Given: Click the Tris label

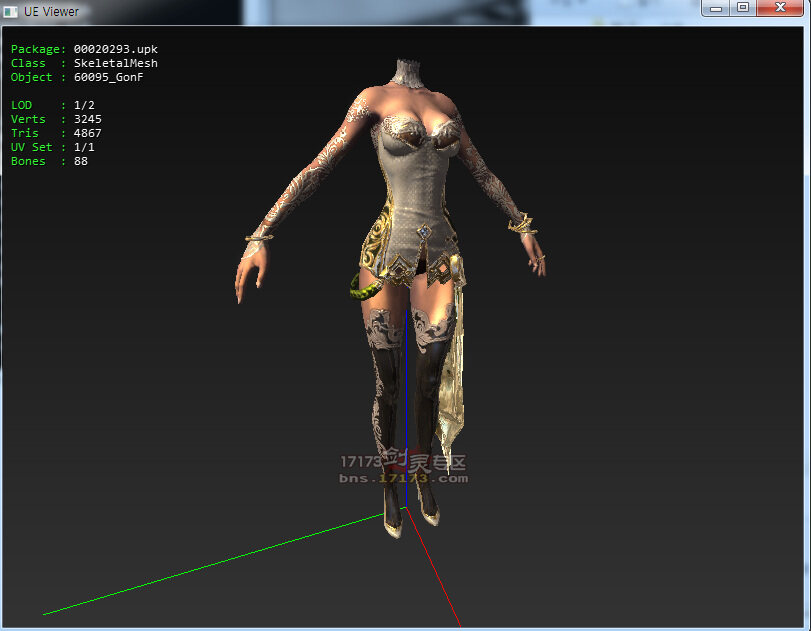Looking at the screenshot, I should 25,133.
